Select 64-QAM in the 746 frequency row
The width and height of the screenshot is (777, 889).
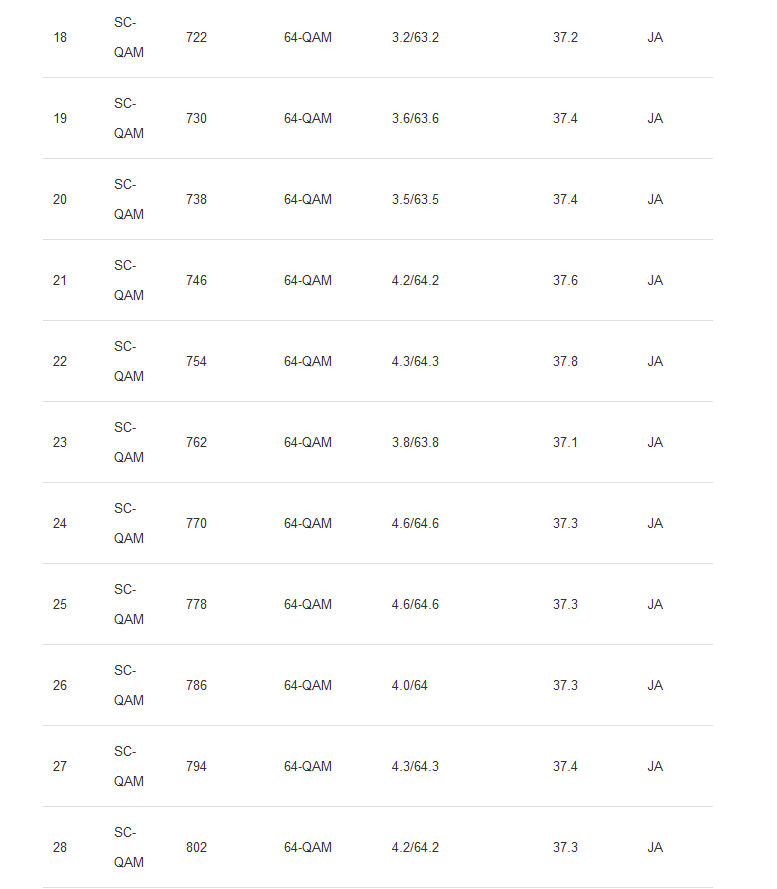(x=307, y=281)
